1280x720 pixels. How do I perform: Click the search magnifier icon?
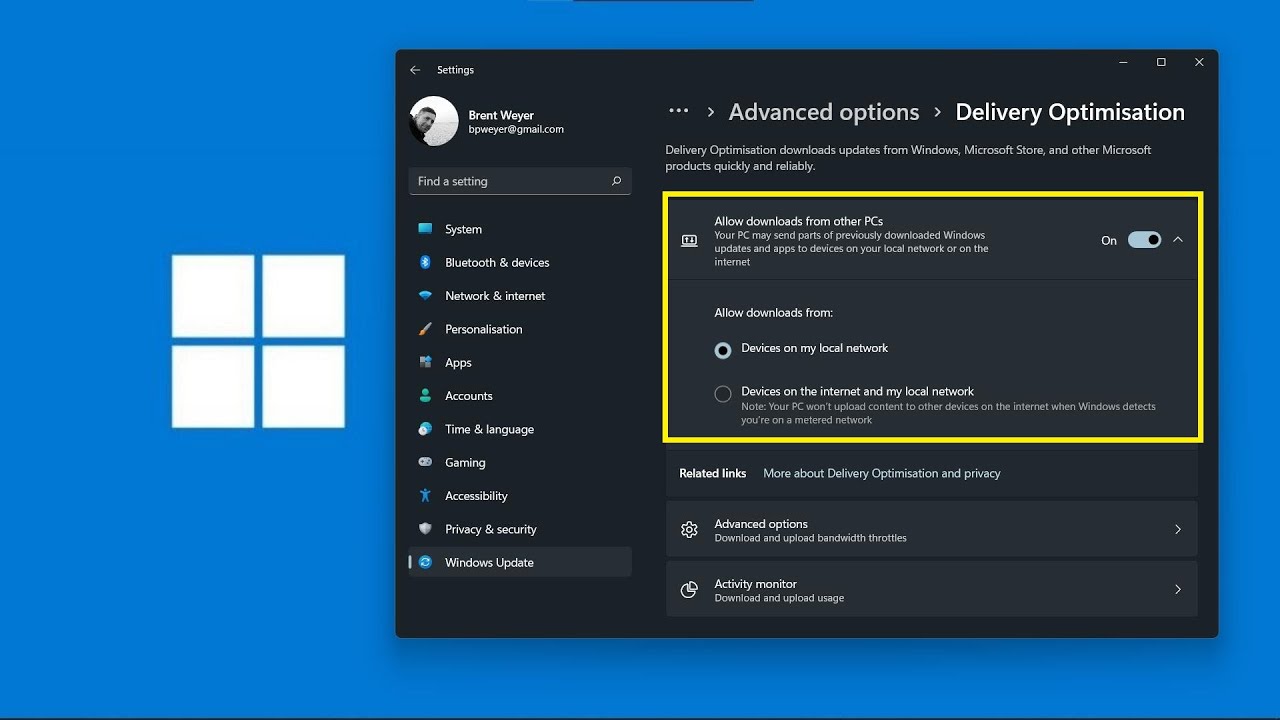click(616, 181)
